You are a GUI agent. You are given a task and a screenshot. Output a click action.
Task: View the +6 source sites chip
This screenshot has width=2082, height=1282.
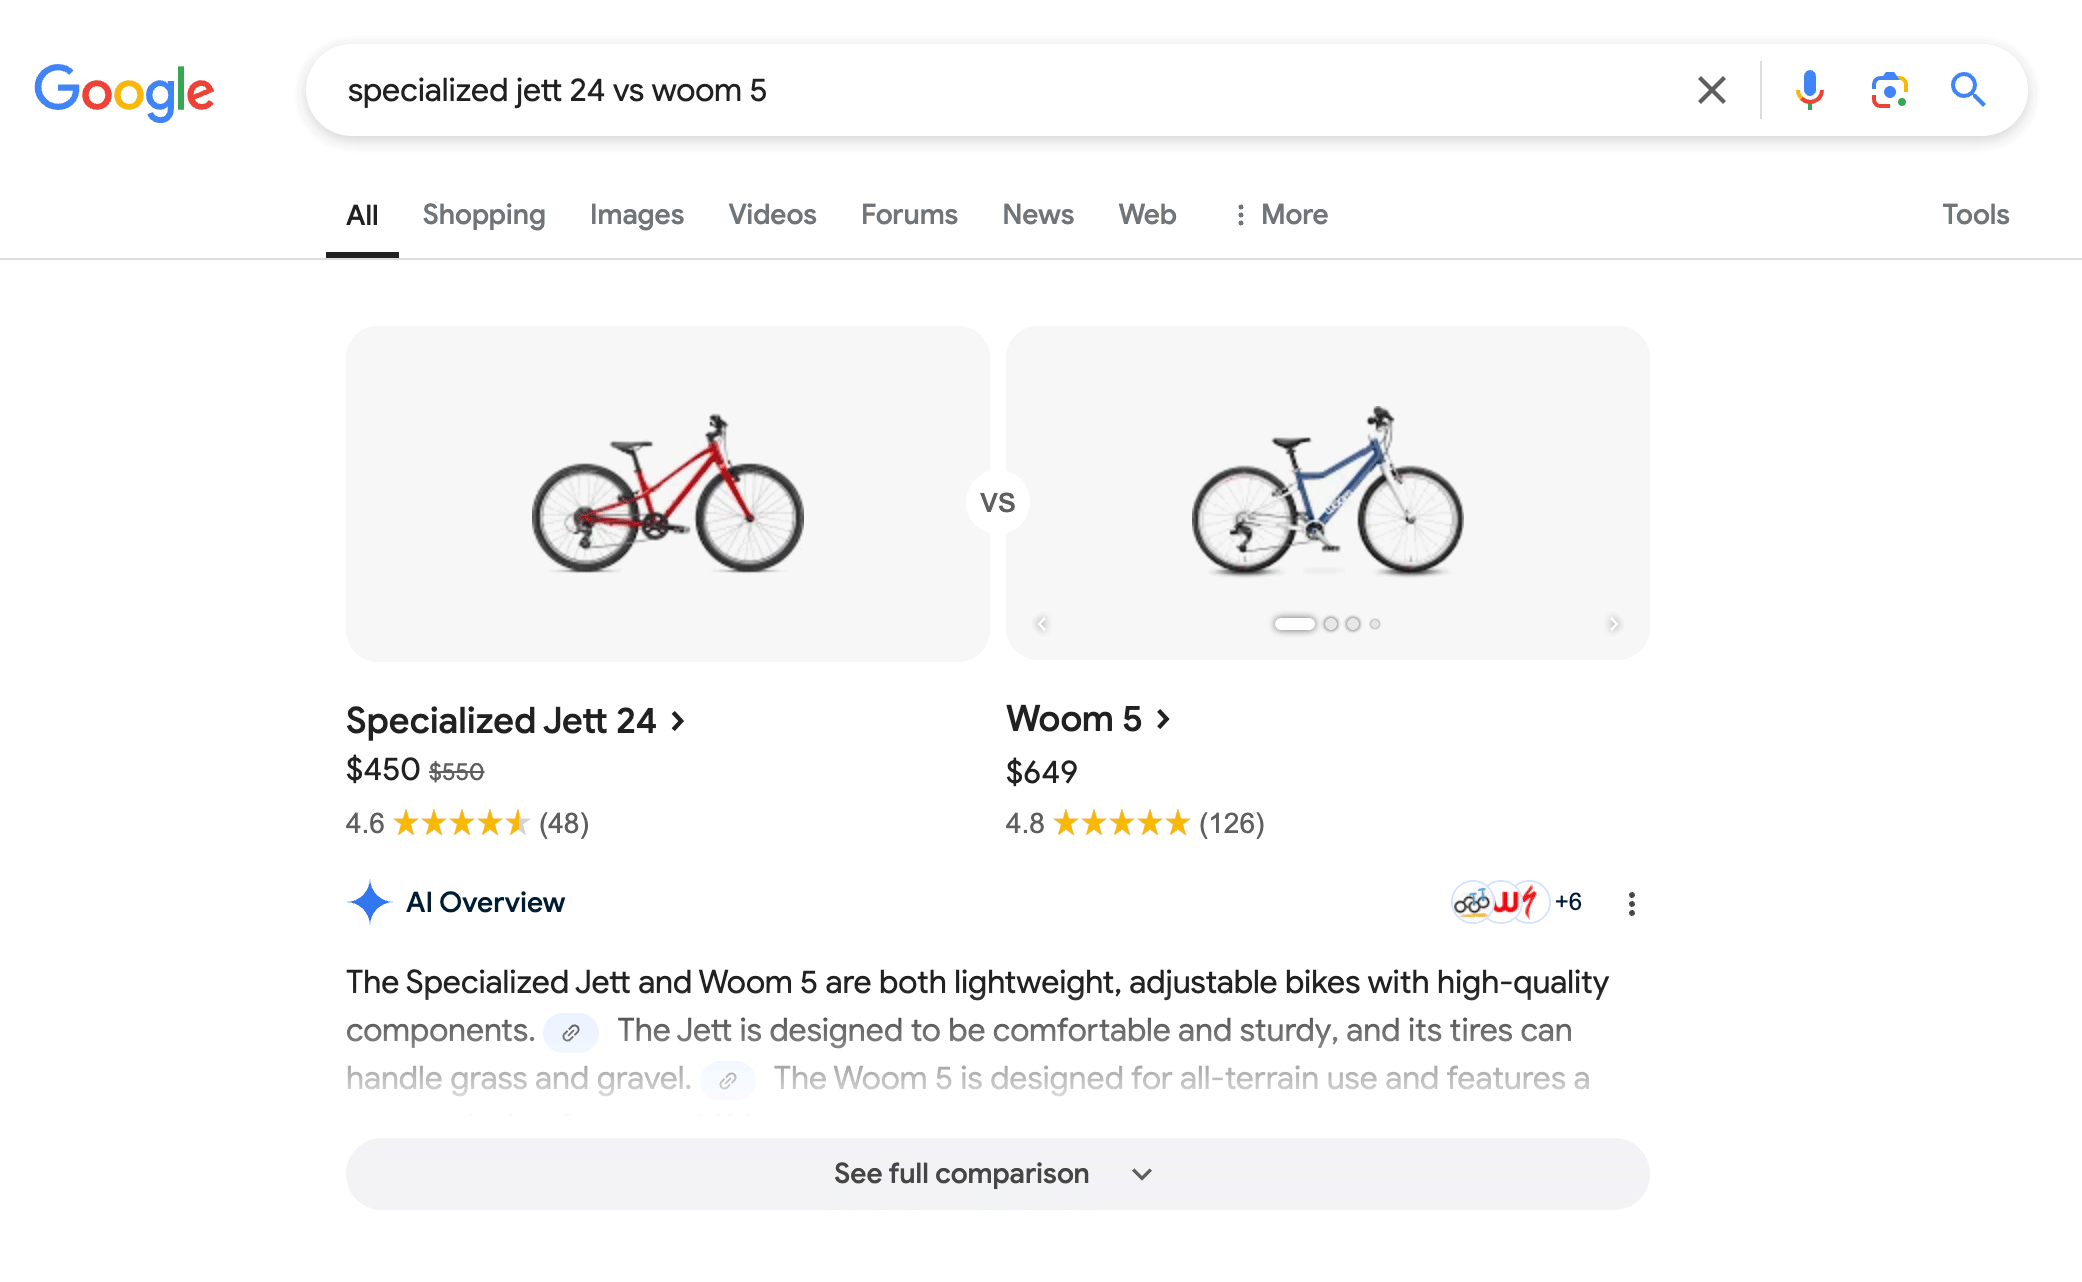click(1567, 902)
